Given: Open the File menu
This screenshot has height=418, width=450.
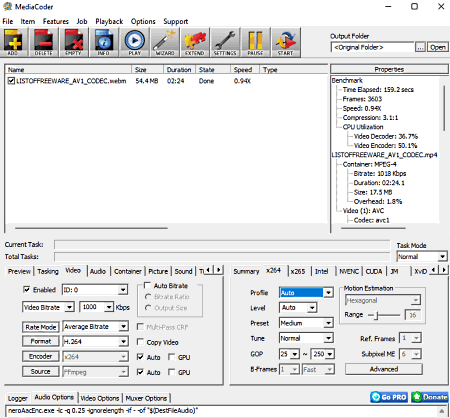Looking at the screenshot, I should 8,21.
